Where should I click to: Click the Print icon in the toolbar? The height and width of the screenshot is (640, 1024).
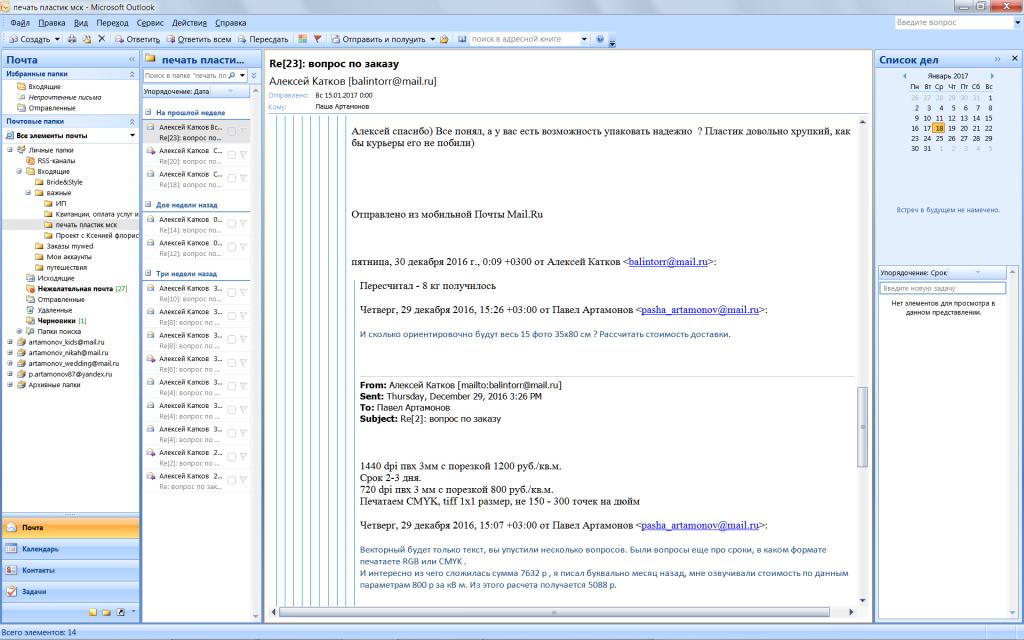[x=72, y=39]
